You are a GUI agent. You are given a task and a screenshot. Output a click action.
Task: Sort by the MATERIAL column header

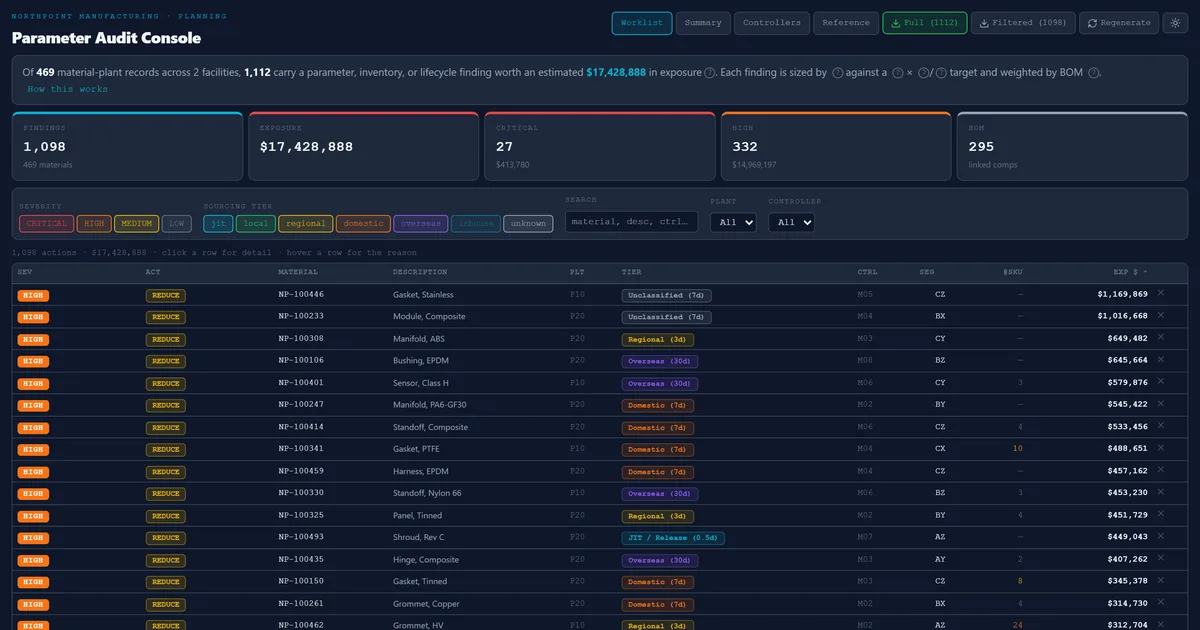298,272
